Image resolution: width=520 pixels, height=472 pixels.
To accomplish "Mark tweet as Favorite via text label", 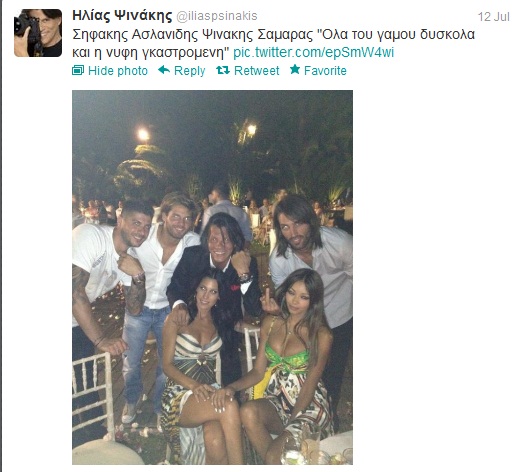I will (325, 71).
